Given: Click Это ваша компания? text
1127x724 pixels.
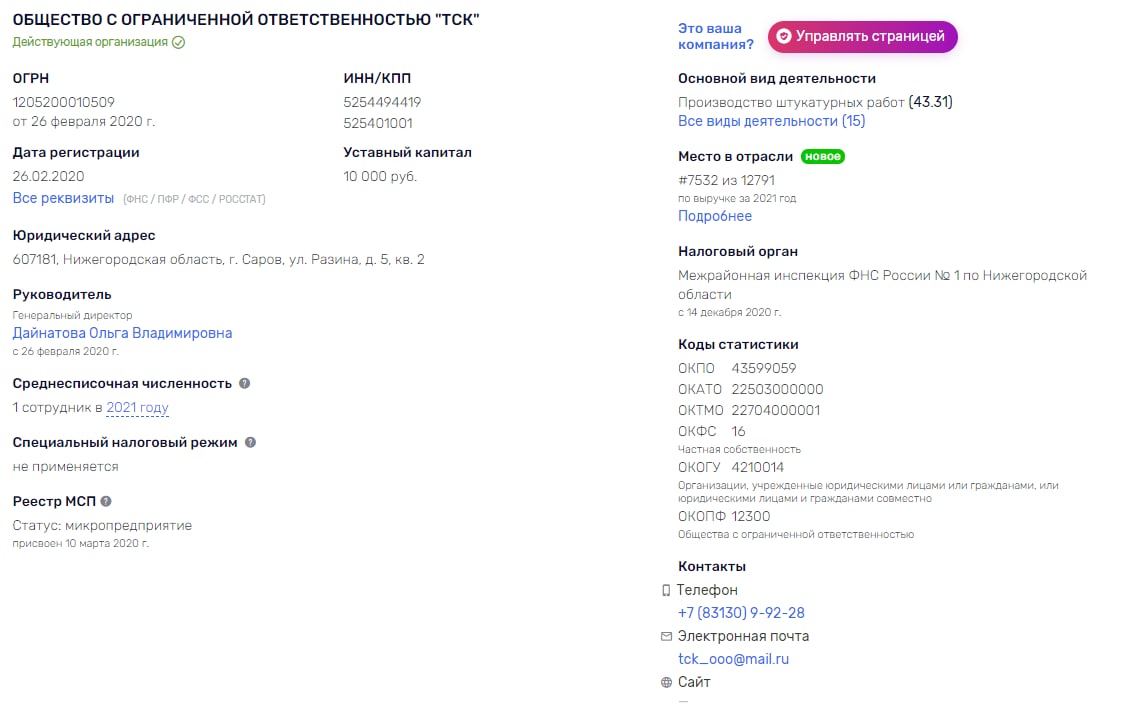Looking at the screenshot, I should (715, 37).
